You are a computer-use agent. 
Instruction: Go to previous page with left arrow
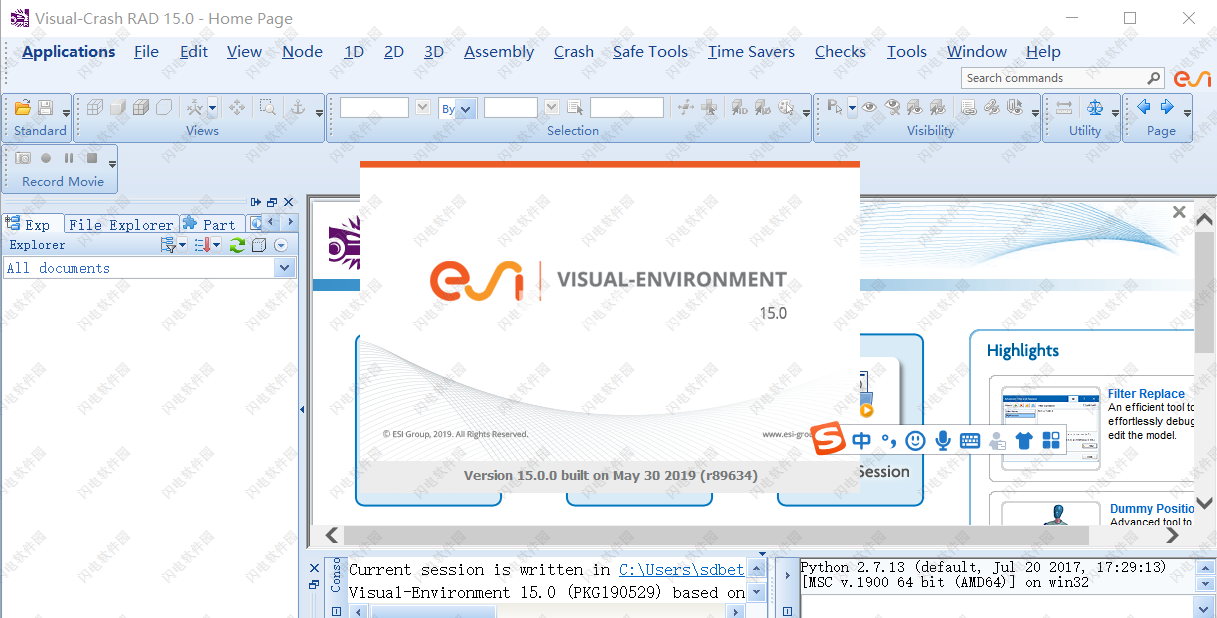pos(1144,106)
